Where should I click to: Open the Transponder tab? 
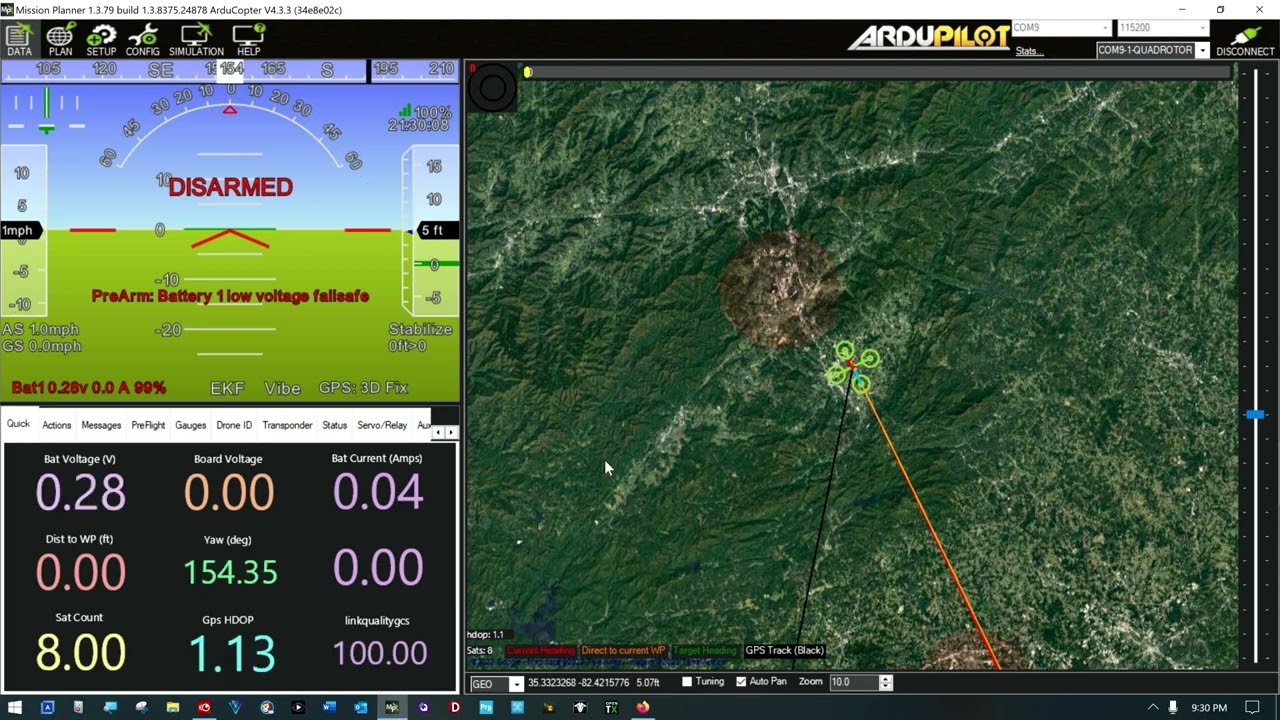tap(287, 425)
